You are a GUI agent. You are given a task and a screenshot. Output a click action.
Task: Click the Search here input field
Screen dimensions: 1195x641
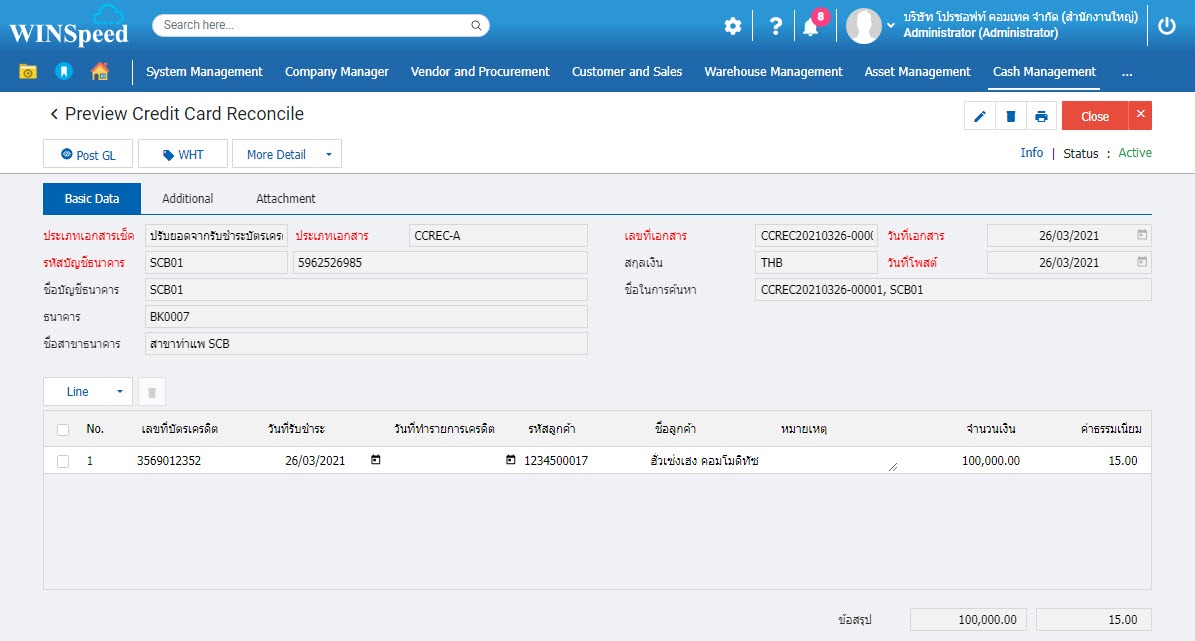[x=310, y=25]
